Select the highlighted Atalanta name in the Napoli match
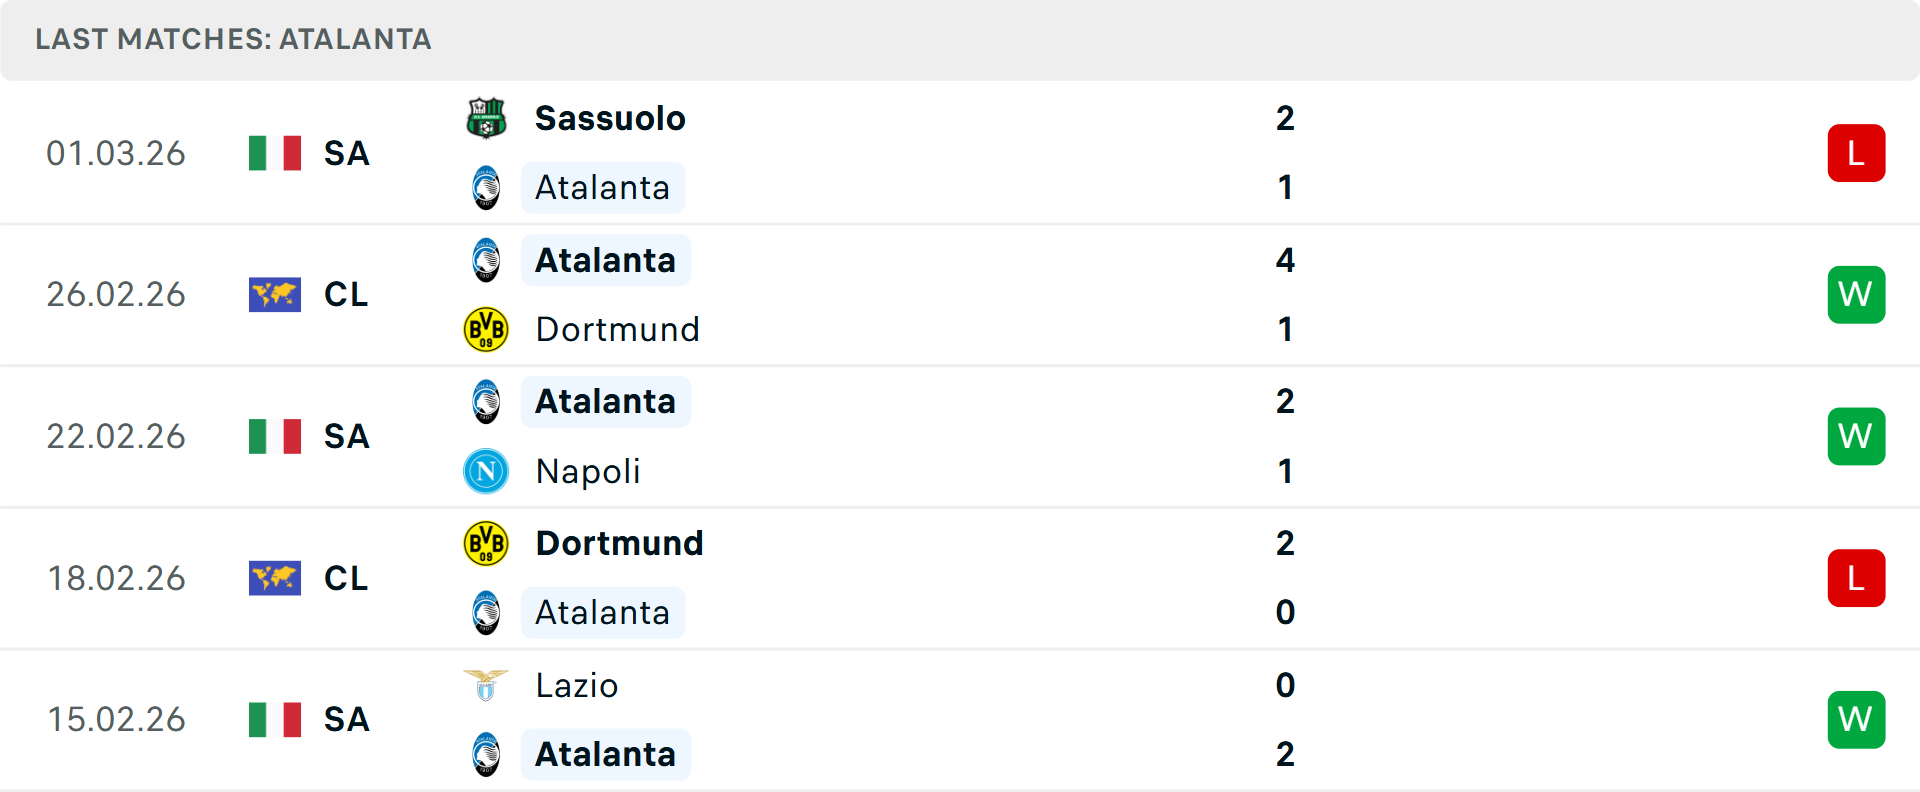Image resolution: width=1920 pixels, height=792 pixels. (x=605, y=401)
